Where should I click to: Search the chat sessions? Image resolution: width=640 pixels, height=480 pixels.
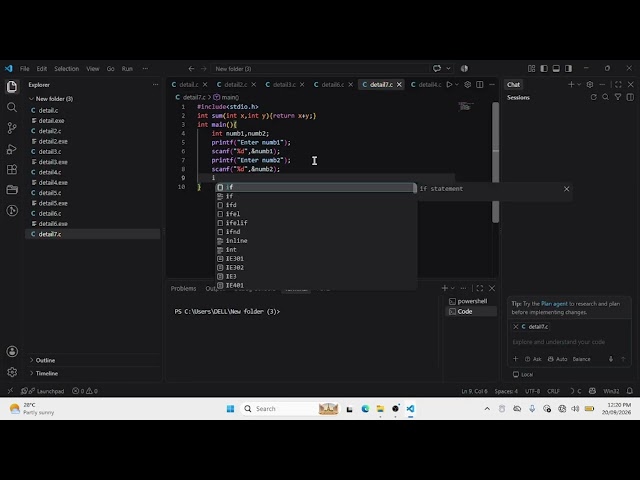point(606,97)
